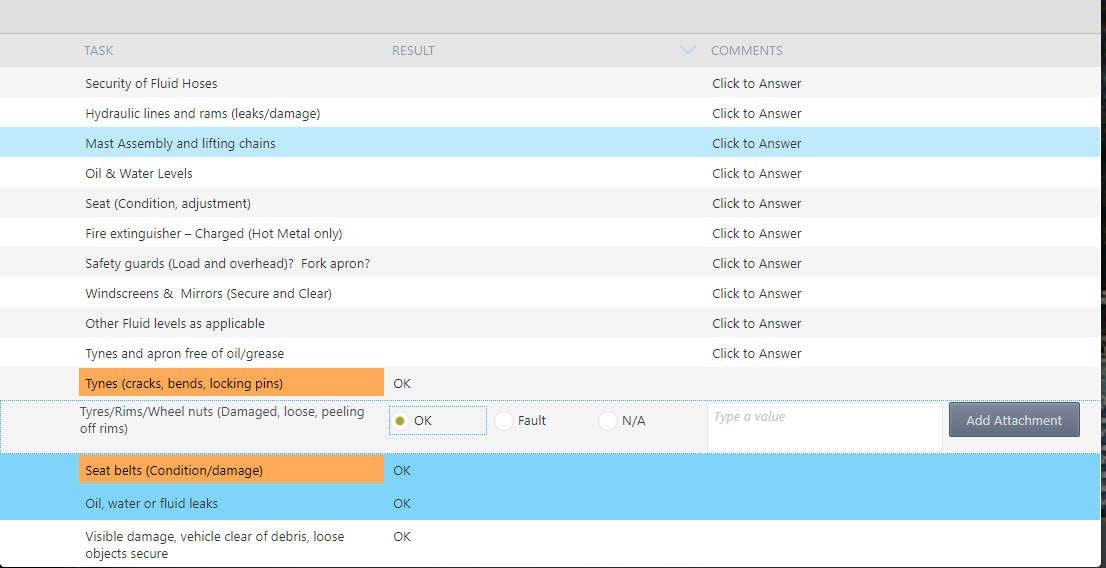Click to Answer for Other Fluid levels
1106x568 pixels.
757,323
